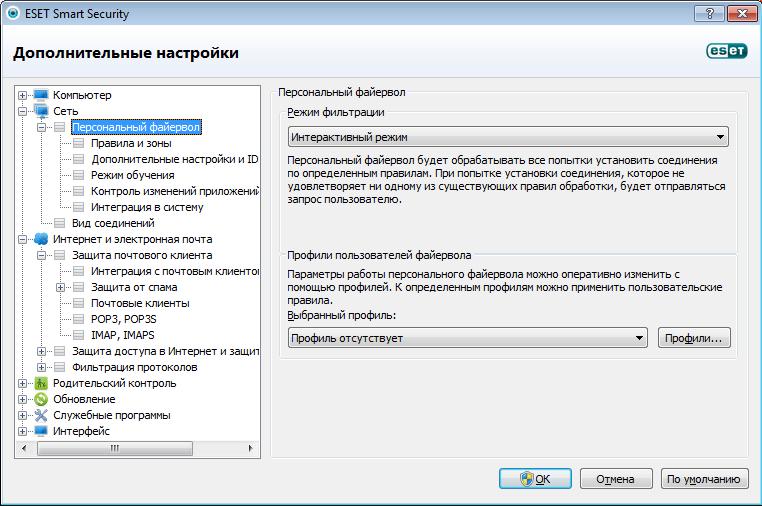Click the Сеть network icon

tap(41, 111)
